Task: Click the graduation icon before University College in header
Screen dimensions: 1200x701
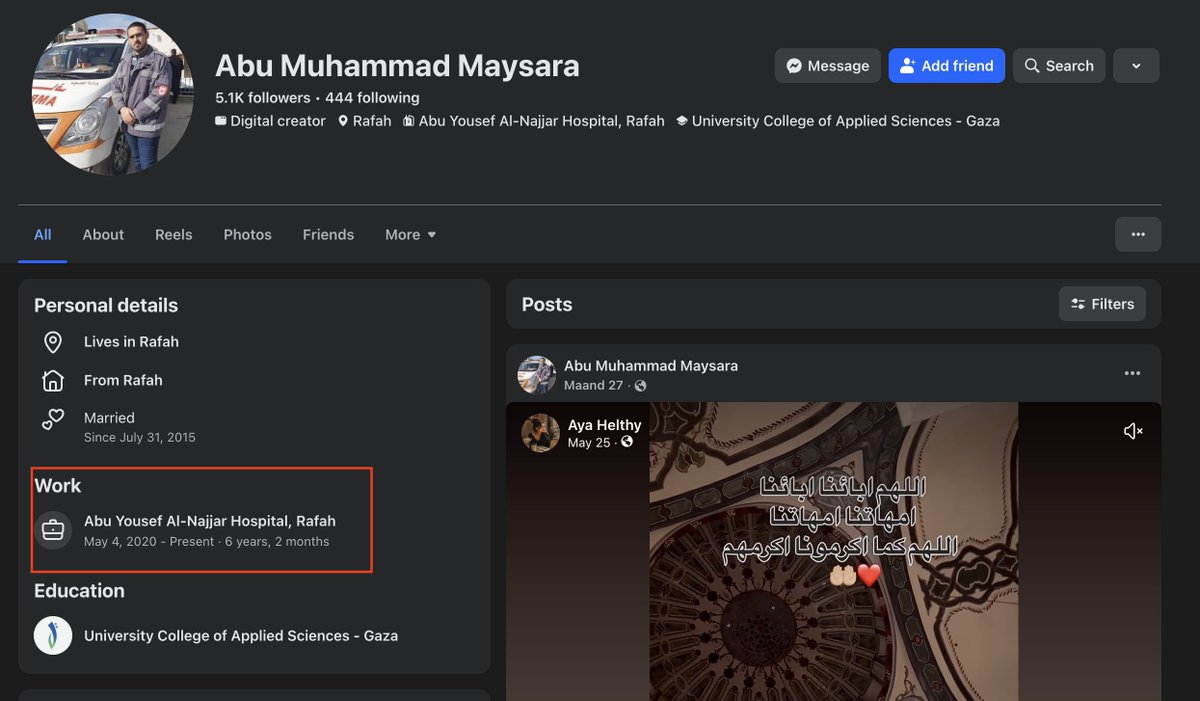Action: [682, 121]
